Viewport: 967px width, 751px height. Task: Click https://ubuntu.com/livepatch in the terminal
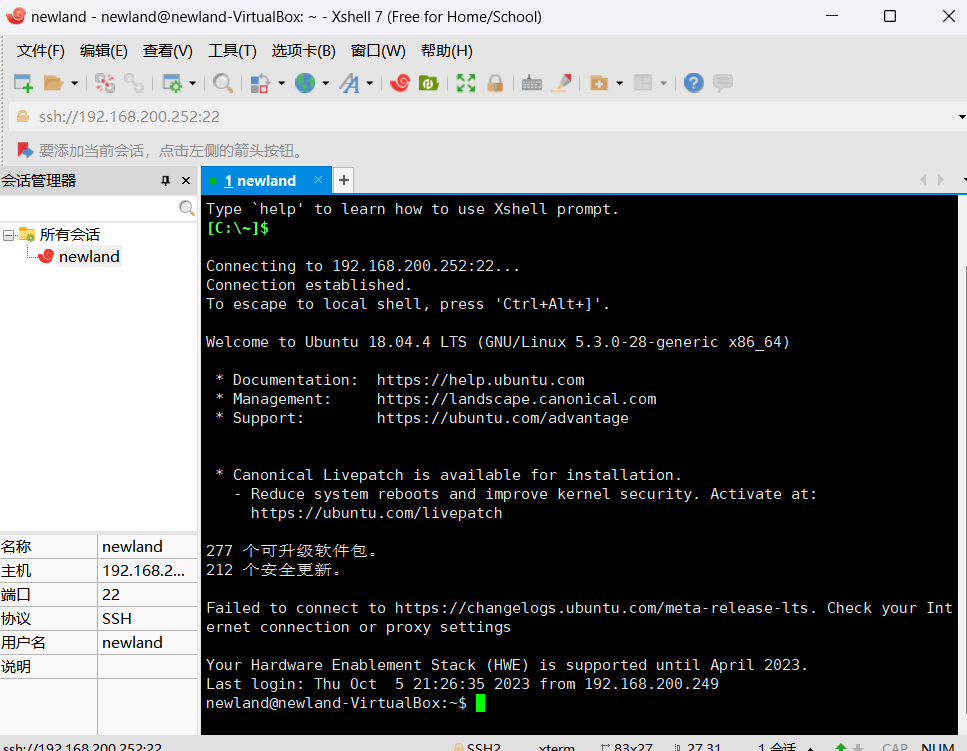(376, 513)
